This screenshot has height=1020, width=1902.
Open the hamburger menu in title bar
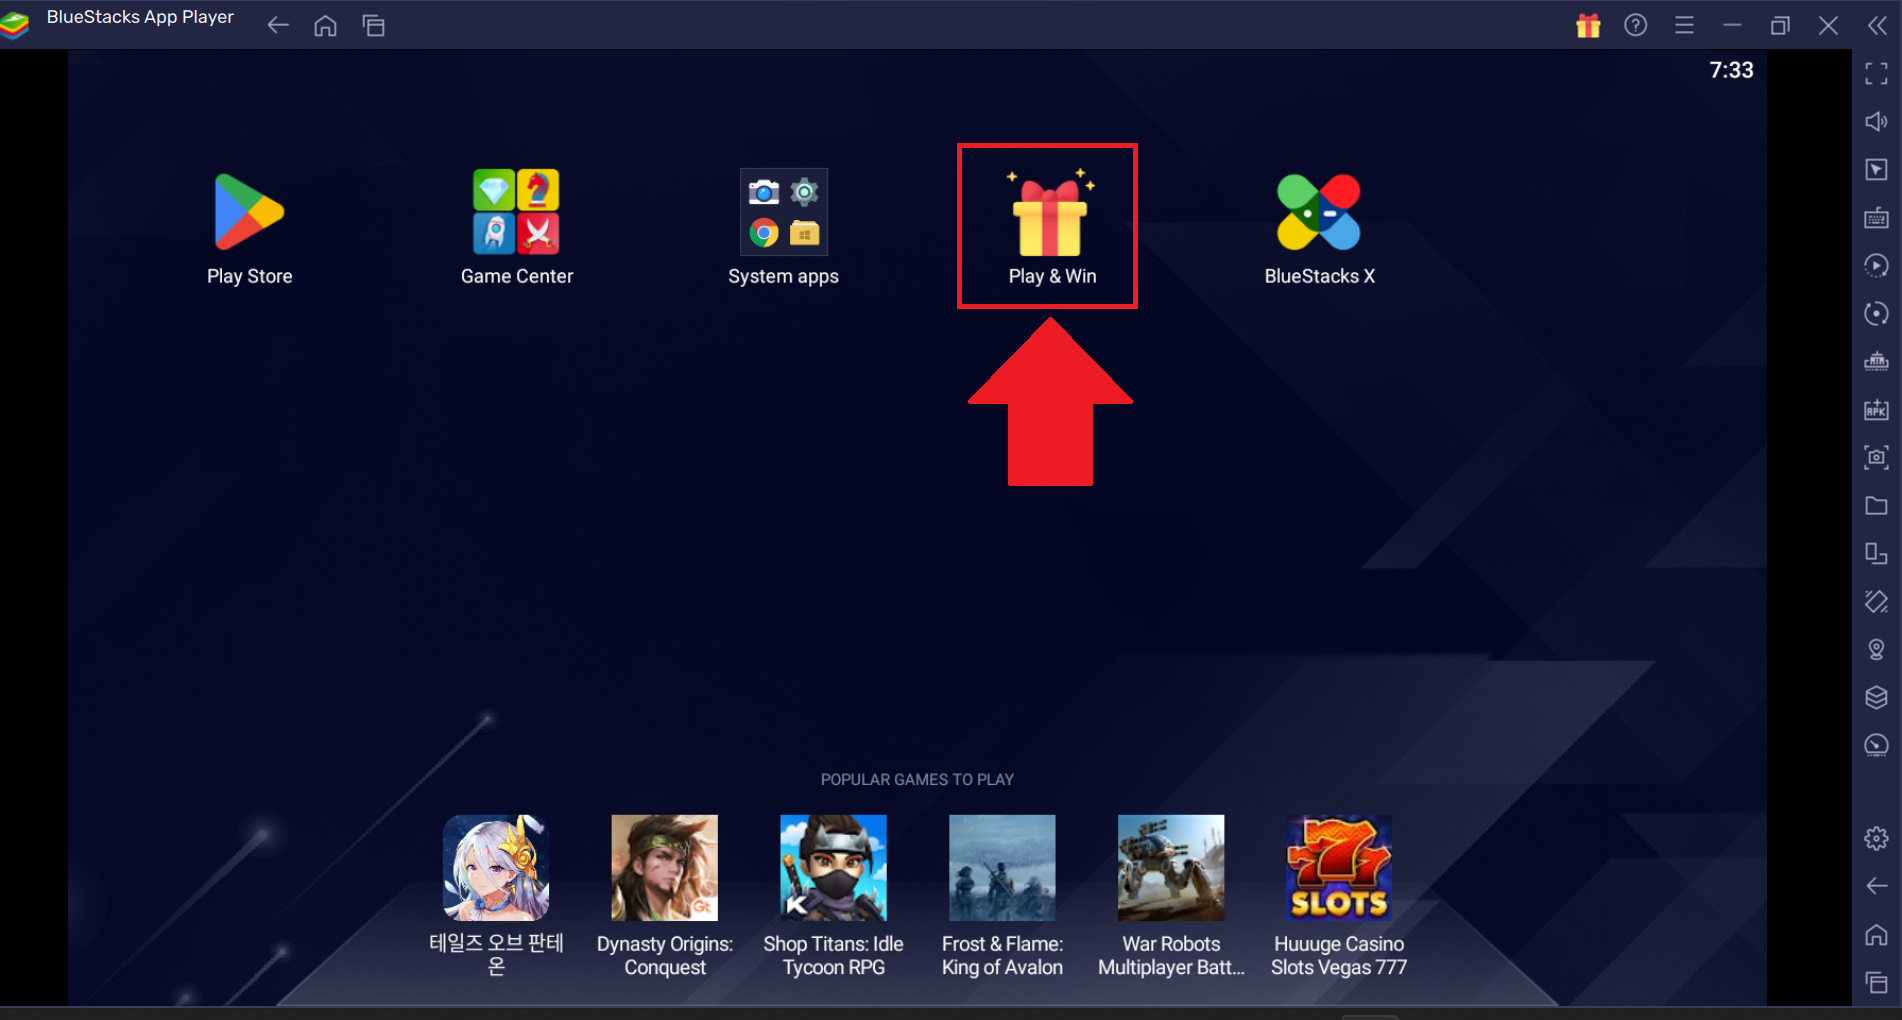[1684, 25]
